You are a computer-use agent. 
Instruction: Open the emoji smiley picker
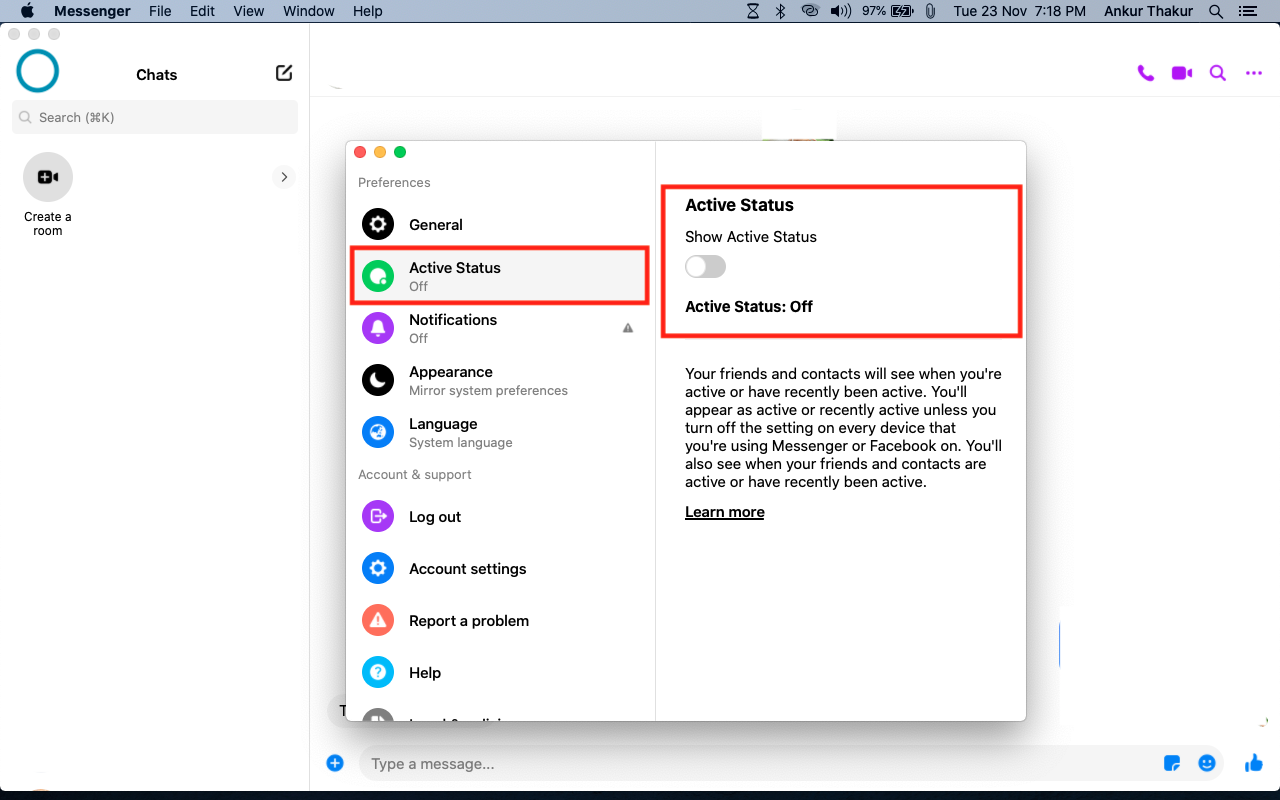(x=1207, y=763)
